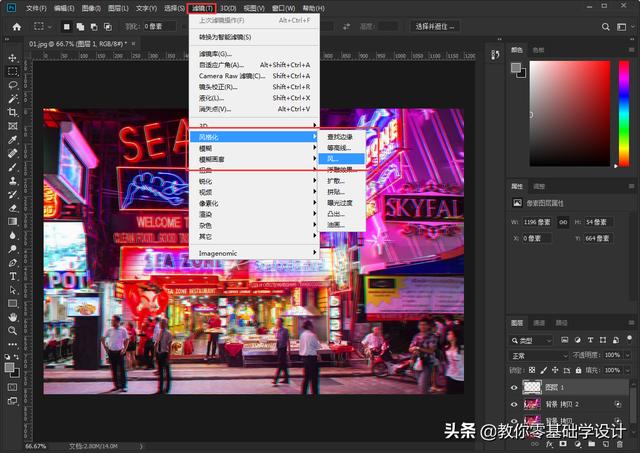Select the Pen tool

[x=13, y=262]
